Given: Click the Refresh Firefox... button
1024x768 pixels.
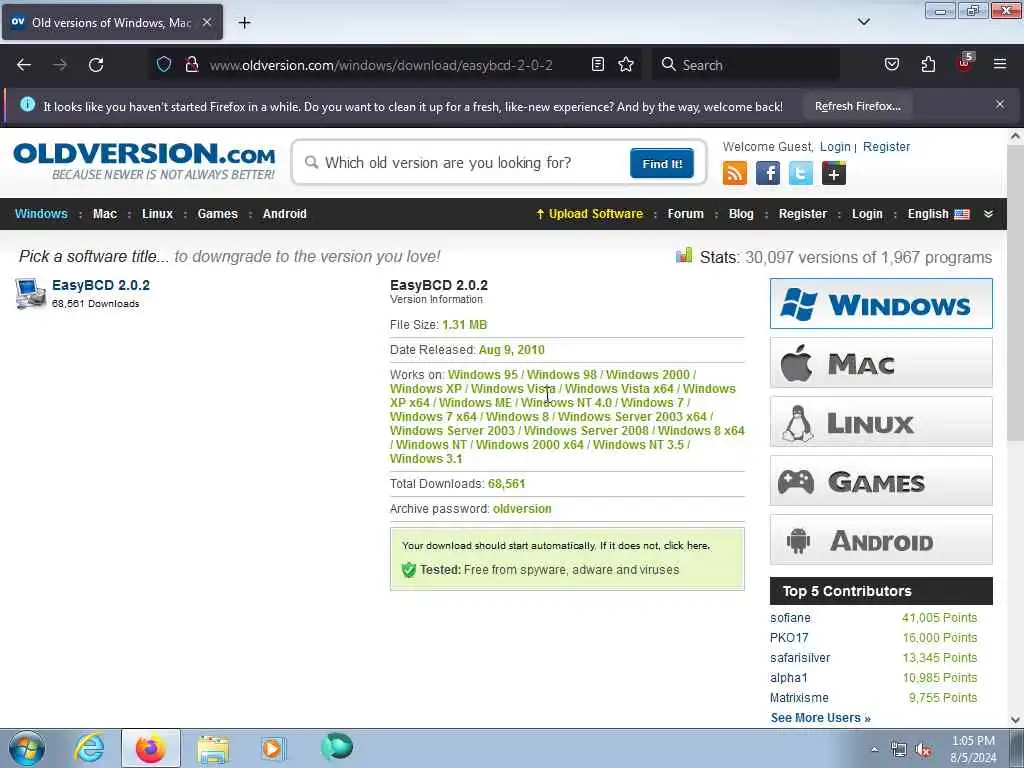Looking at the screenshot, I should click(x=857, y=106).
